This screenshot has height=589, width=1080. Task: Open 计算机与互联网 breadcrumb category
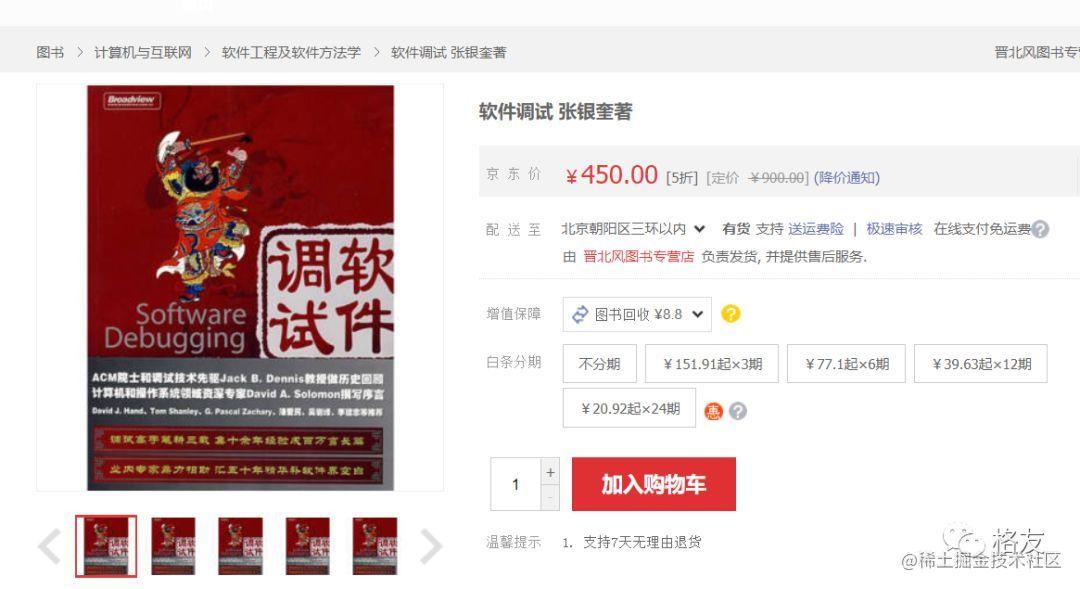pyautogui.click(x=143, y=52)
